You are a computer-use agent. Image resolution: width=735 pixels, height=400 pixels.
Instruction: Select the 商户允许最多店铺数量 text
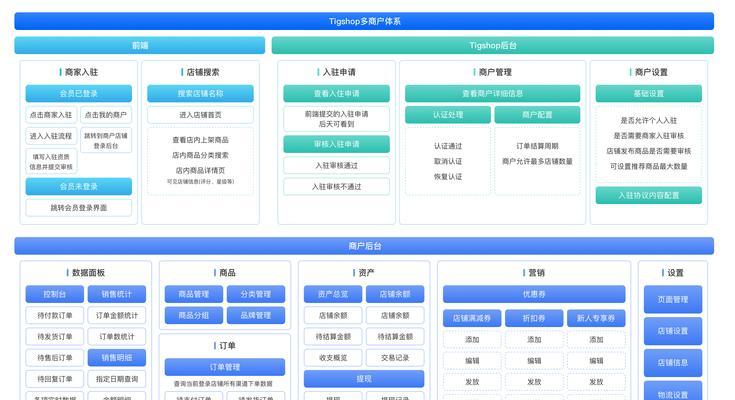click(537, 161)
